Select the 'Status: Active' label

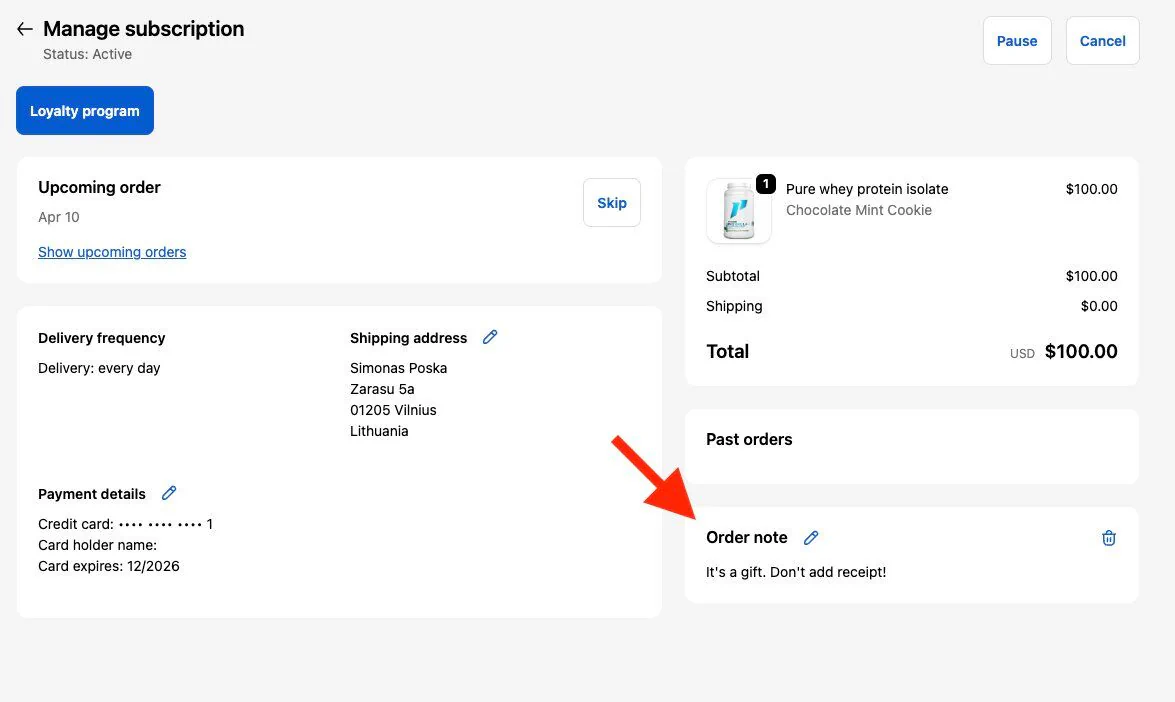tap(87, 54)
